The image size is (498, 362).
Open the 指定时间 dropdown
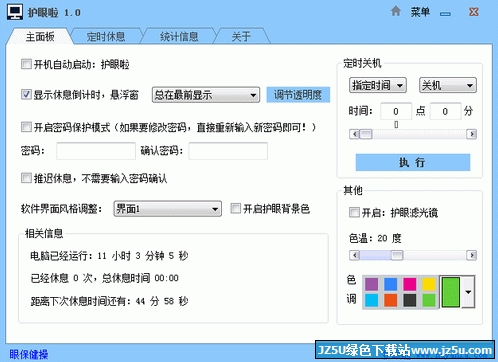(x=378, y=85)
